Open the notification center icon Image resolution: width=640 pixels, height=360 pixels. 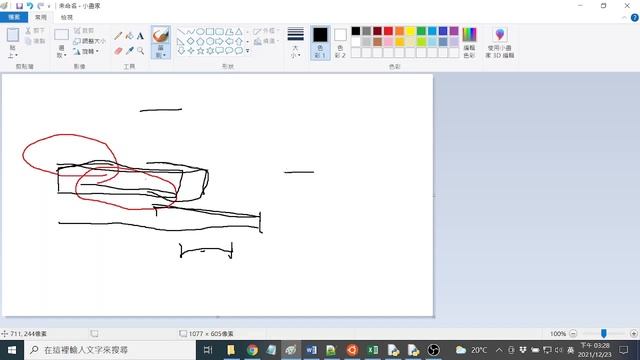[x=623, y=350]
